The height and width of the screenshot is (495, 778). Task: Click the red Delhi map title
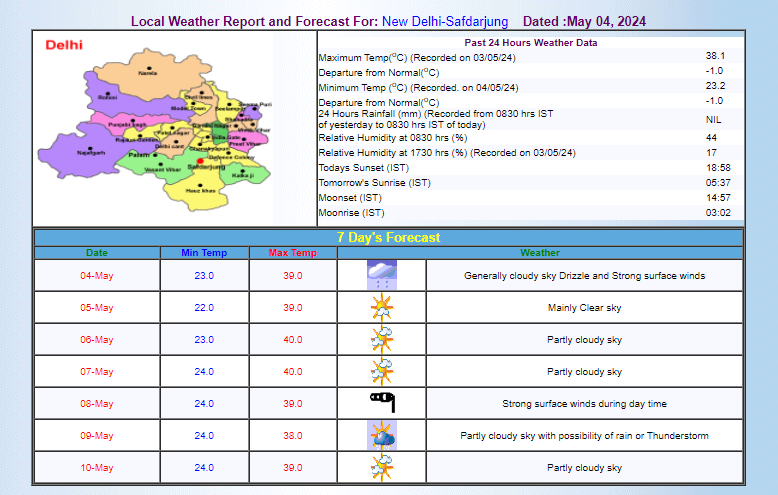point(64,45)
